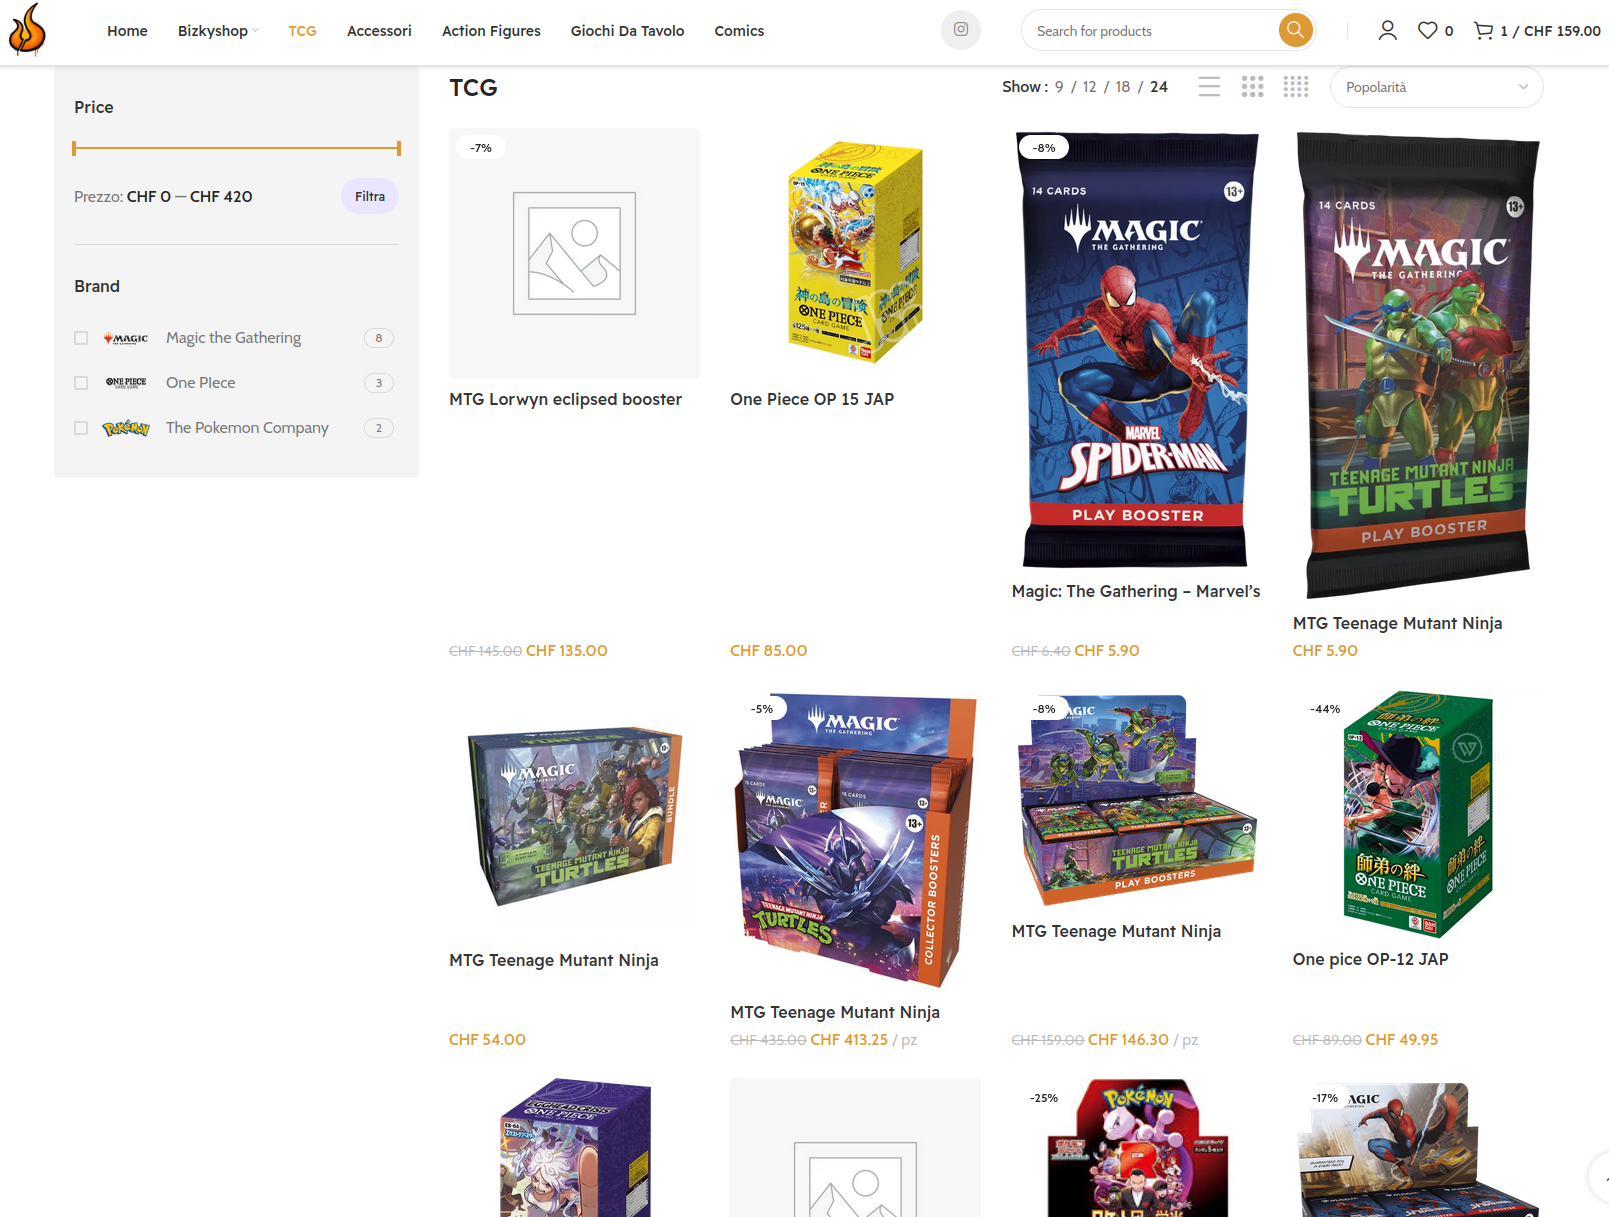
Task: Click the flame logo in header
Action: click(x=27, y=29)
